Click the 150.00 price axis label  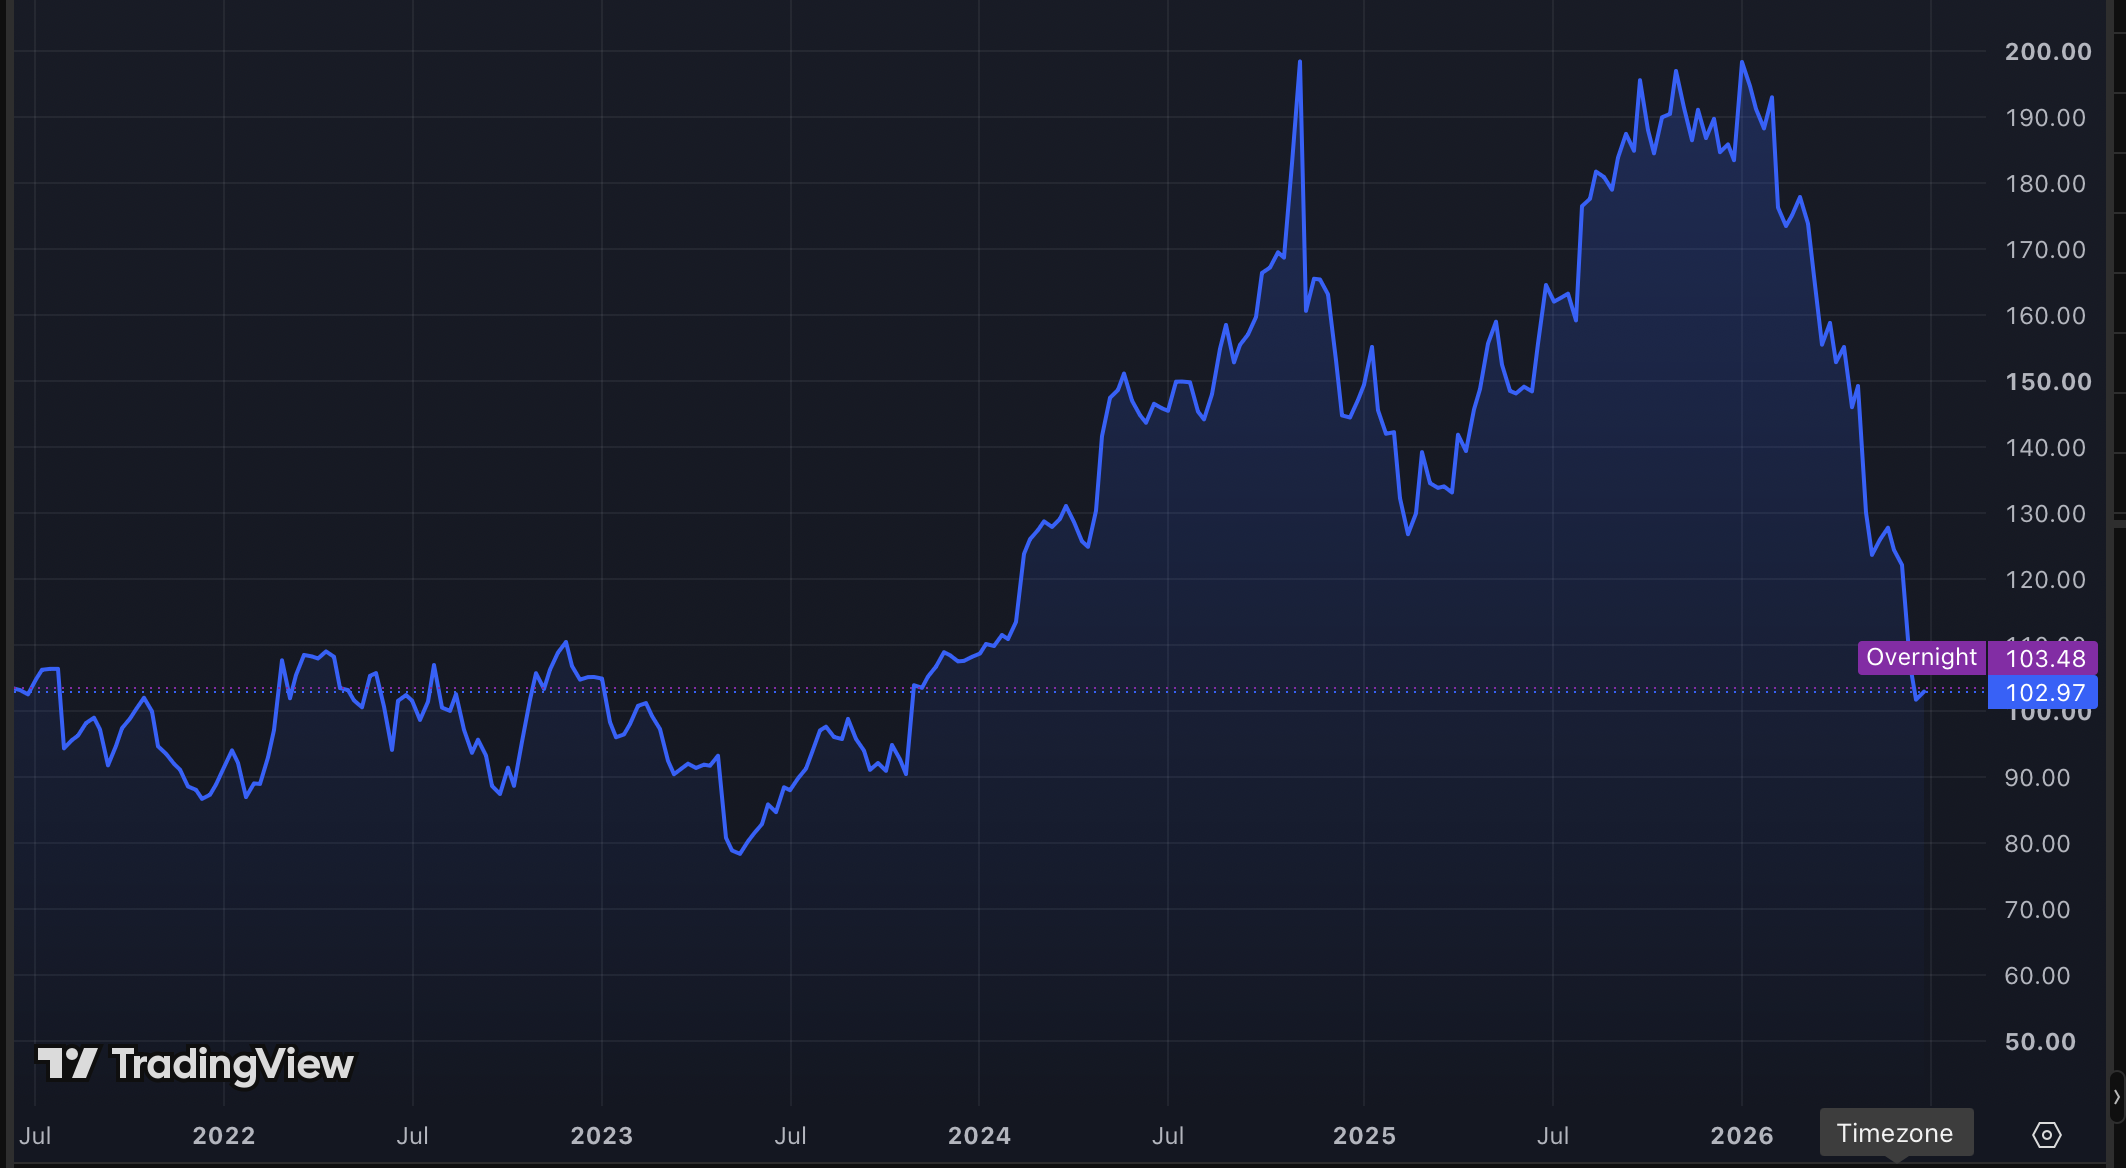[x=2048, y=382]
